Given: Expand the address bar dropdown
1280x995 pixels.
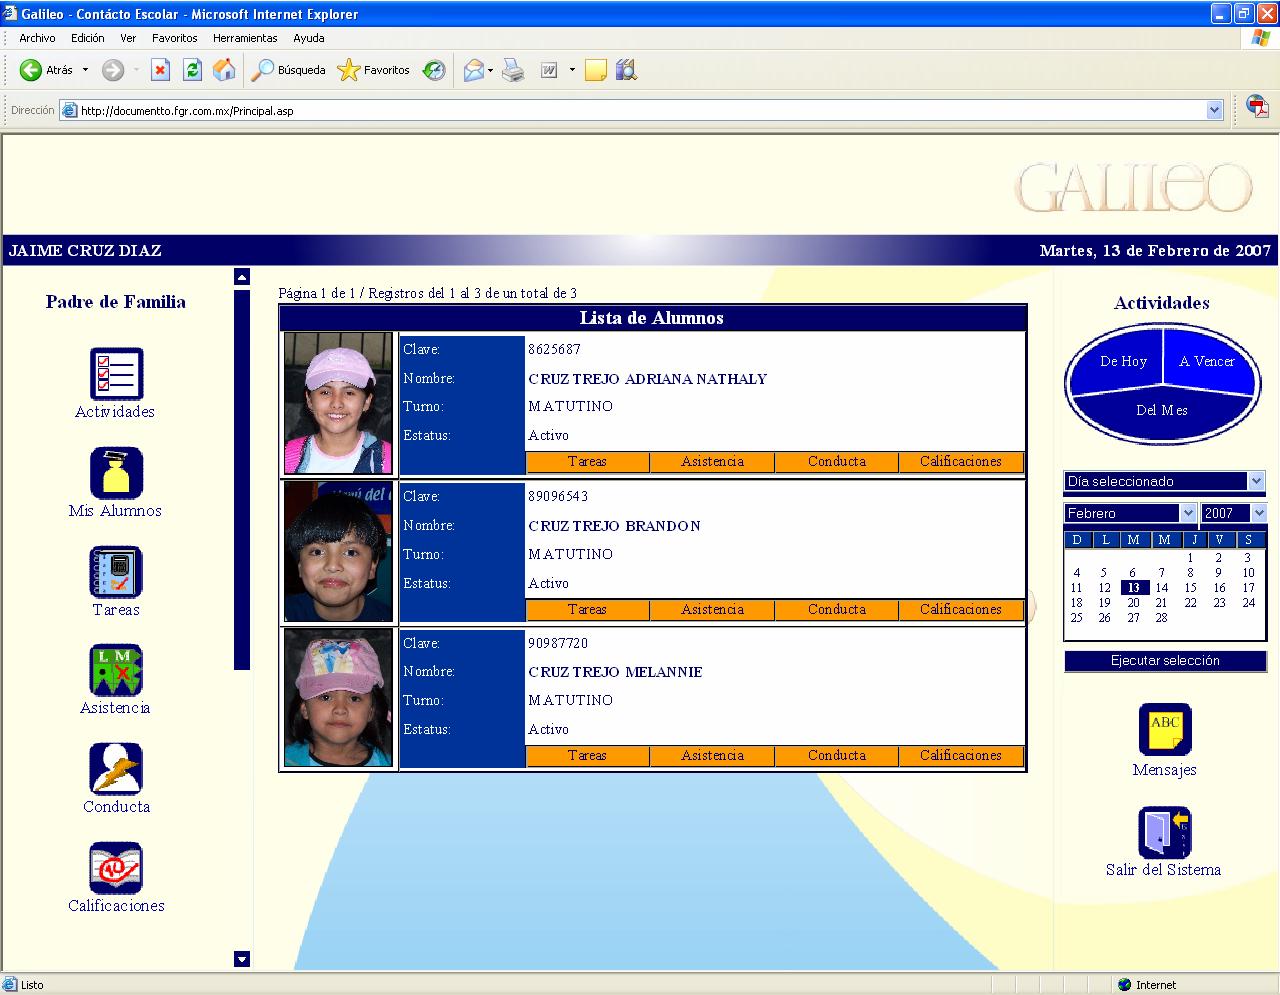Looking at the screenshot, I should (1215, 111).
